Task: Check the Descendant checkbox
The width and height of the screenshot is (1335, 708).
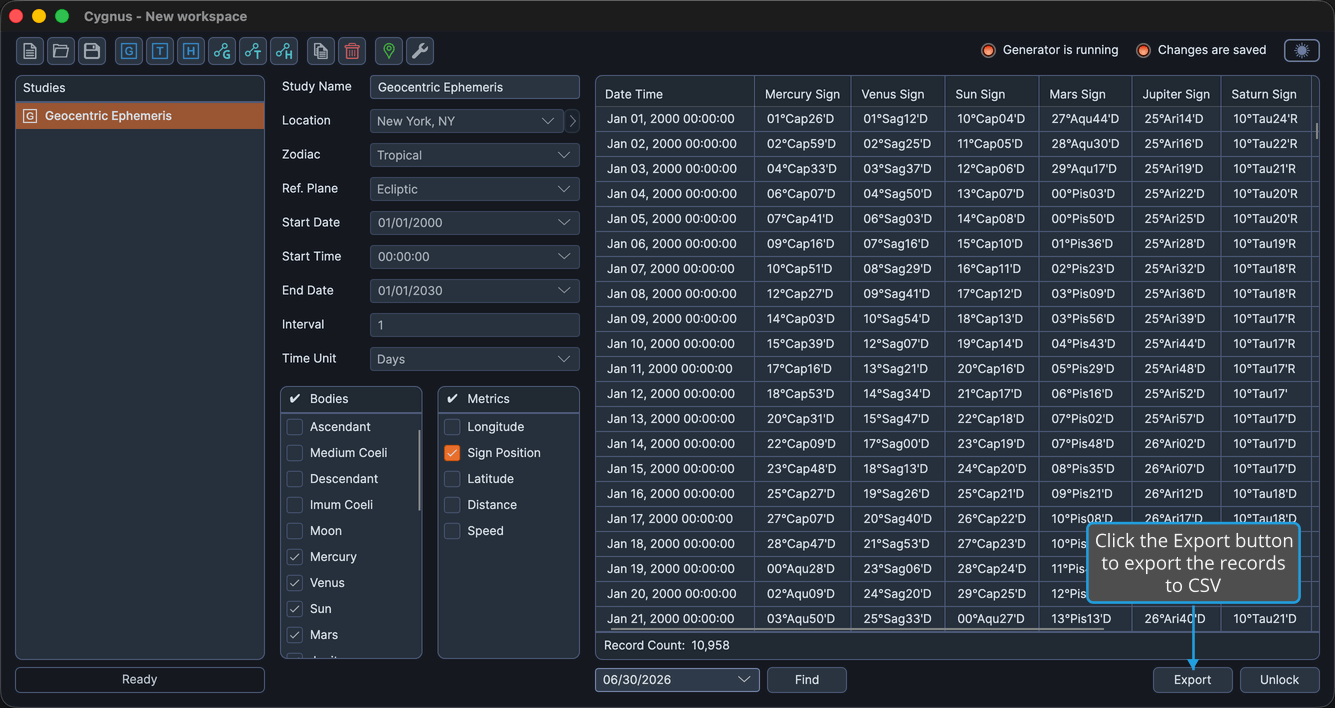Action: [x=295, y=479]
